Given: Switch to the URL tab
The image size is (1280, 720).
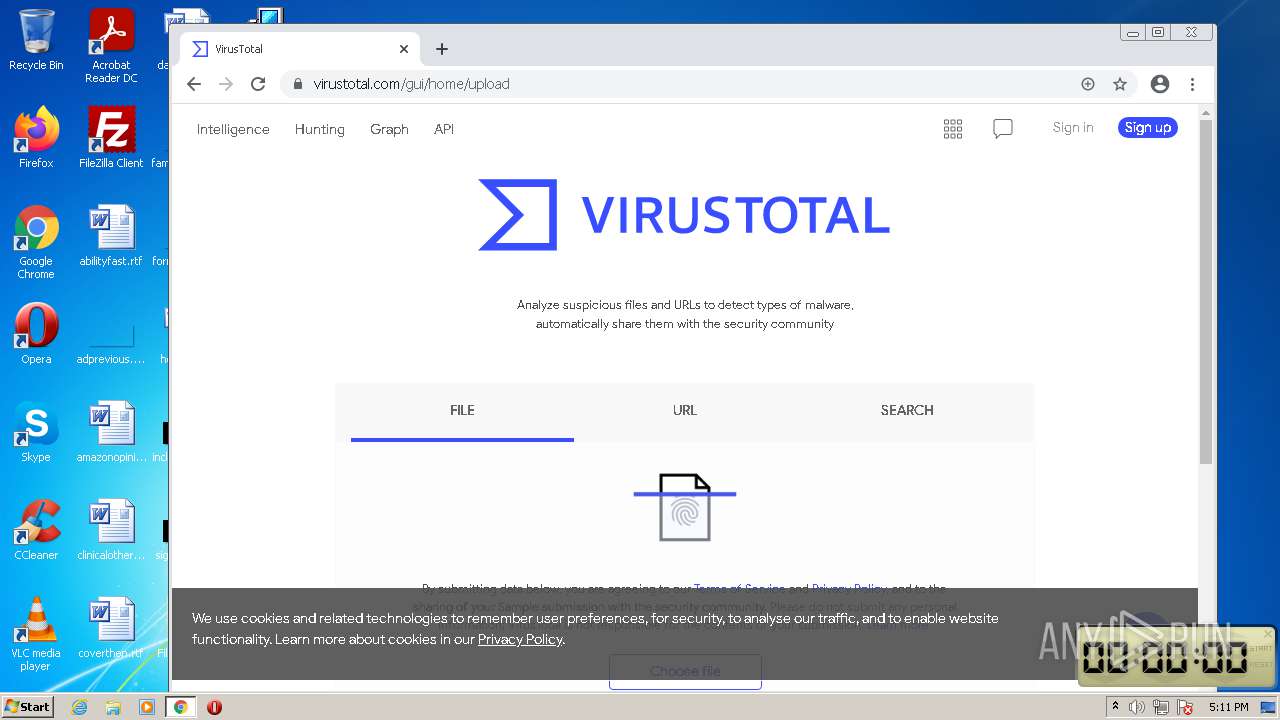Looking at the screenshot, I should (x=685, y=410).
